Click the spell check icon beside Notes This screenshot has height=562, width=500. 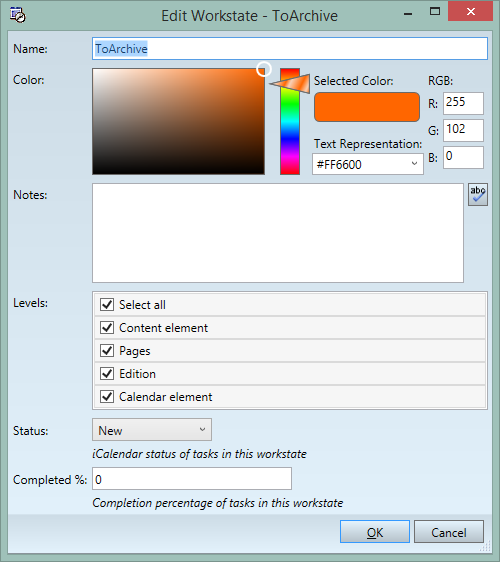point(477,195)
